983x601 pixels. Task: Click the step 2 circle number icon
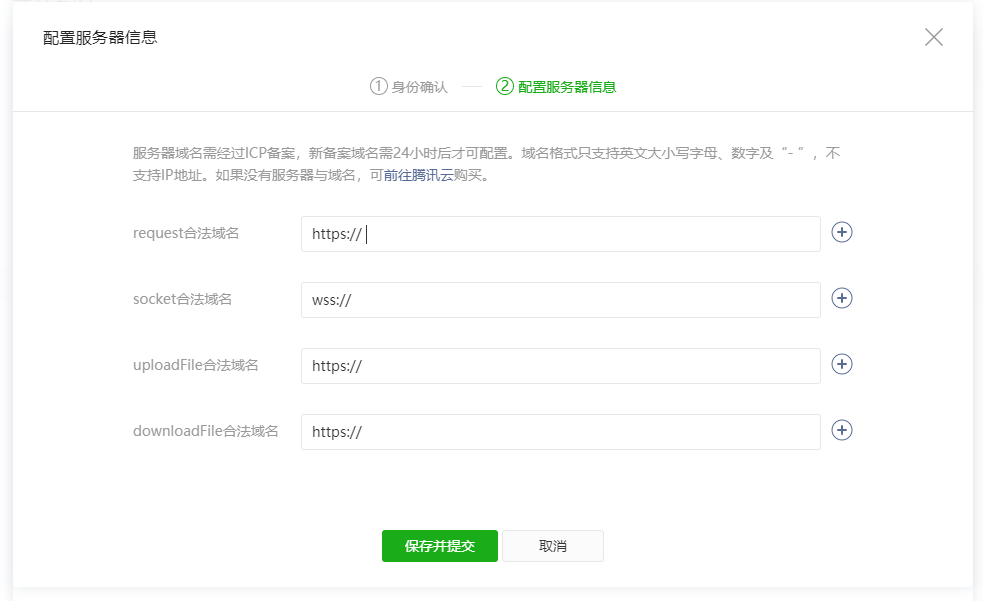pyautogui.click(x=505, y=86)
